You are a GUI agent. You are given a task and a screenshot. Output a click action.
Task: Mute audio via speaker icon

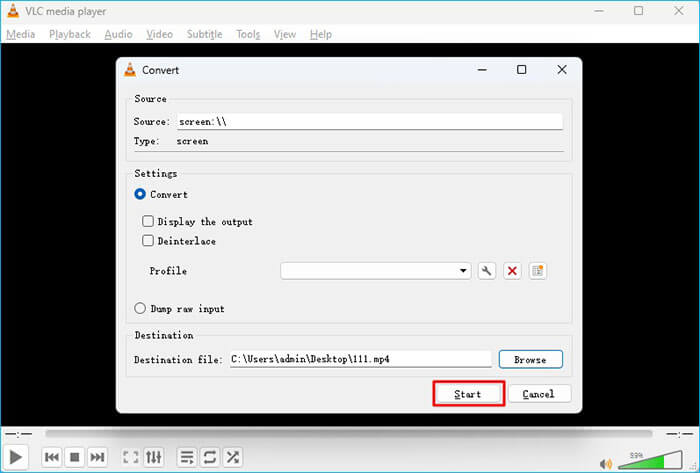(606, 464)
